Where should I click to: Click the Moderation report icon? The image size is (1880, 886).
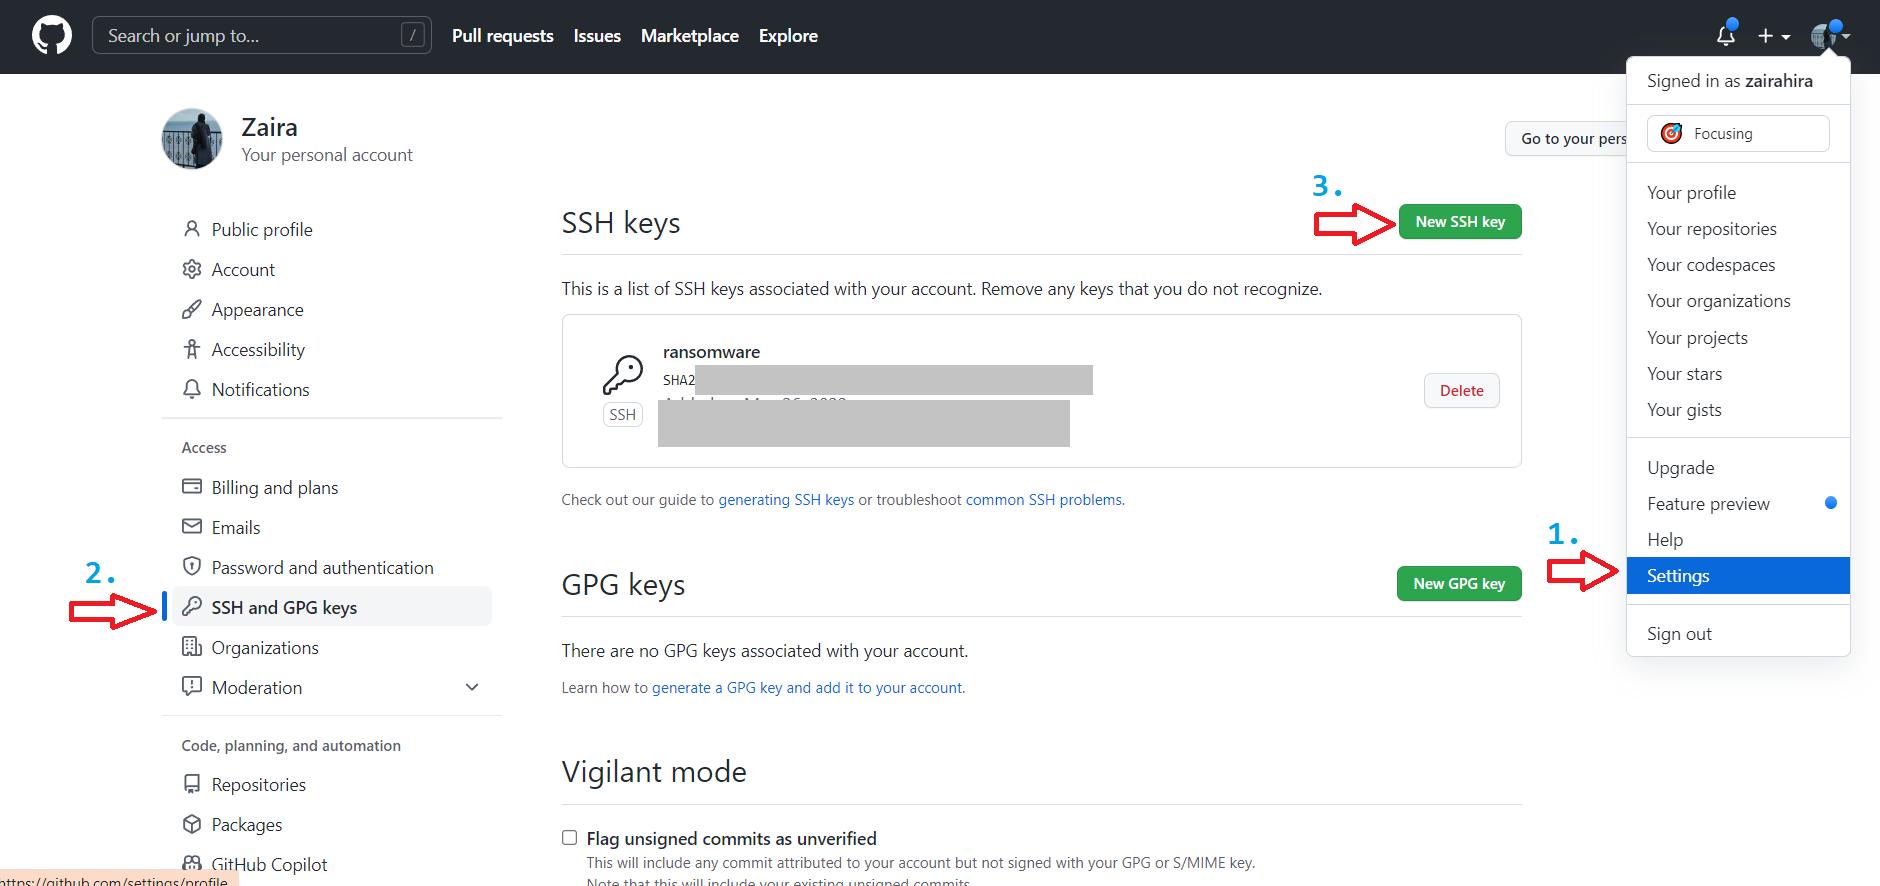click(192, 687)
